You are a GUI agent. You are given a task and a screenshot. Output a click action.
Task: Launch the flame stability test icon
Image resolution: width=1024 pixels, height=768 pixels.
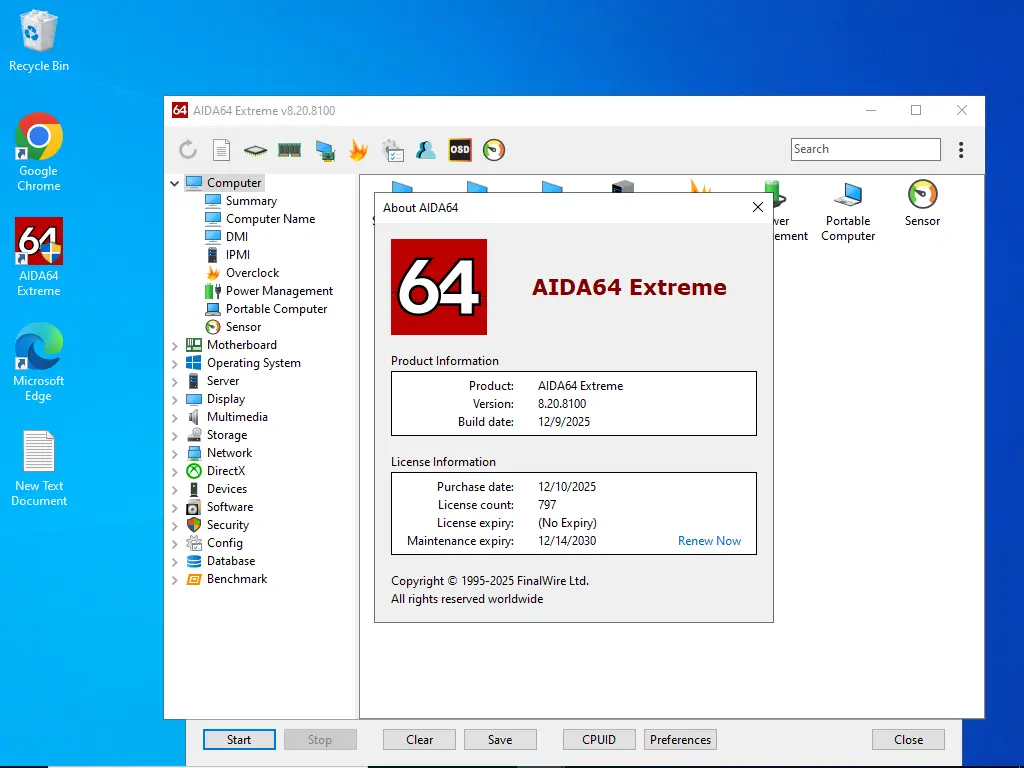[358, 150]
